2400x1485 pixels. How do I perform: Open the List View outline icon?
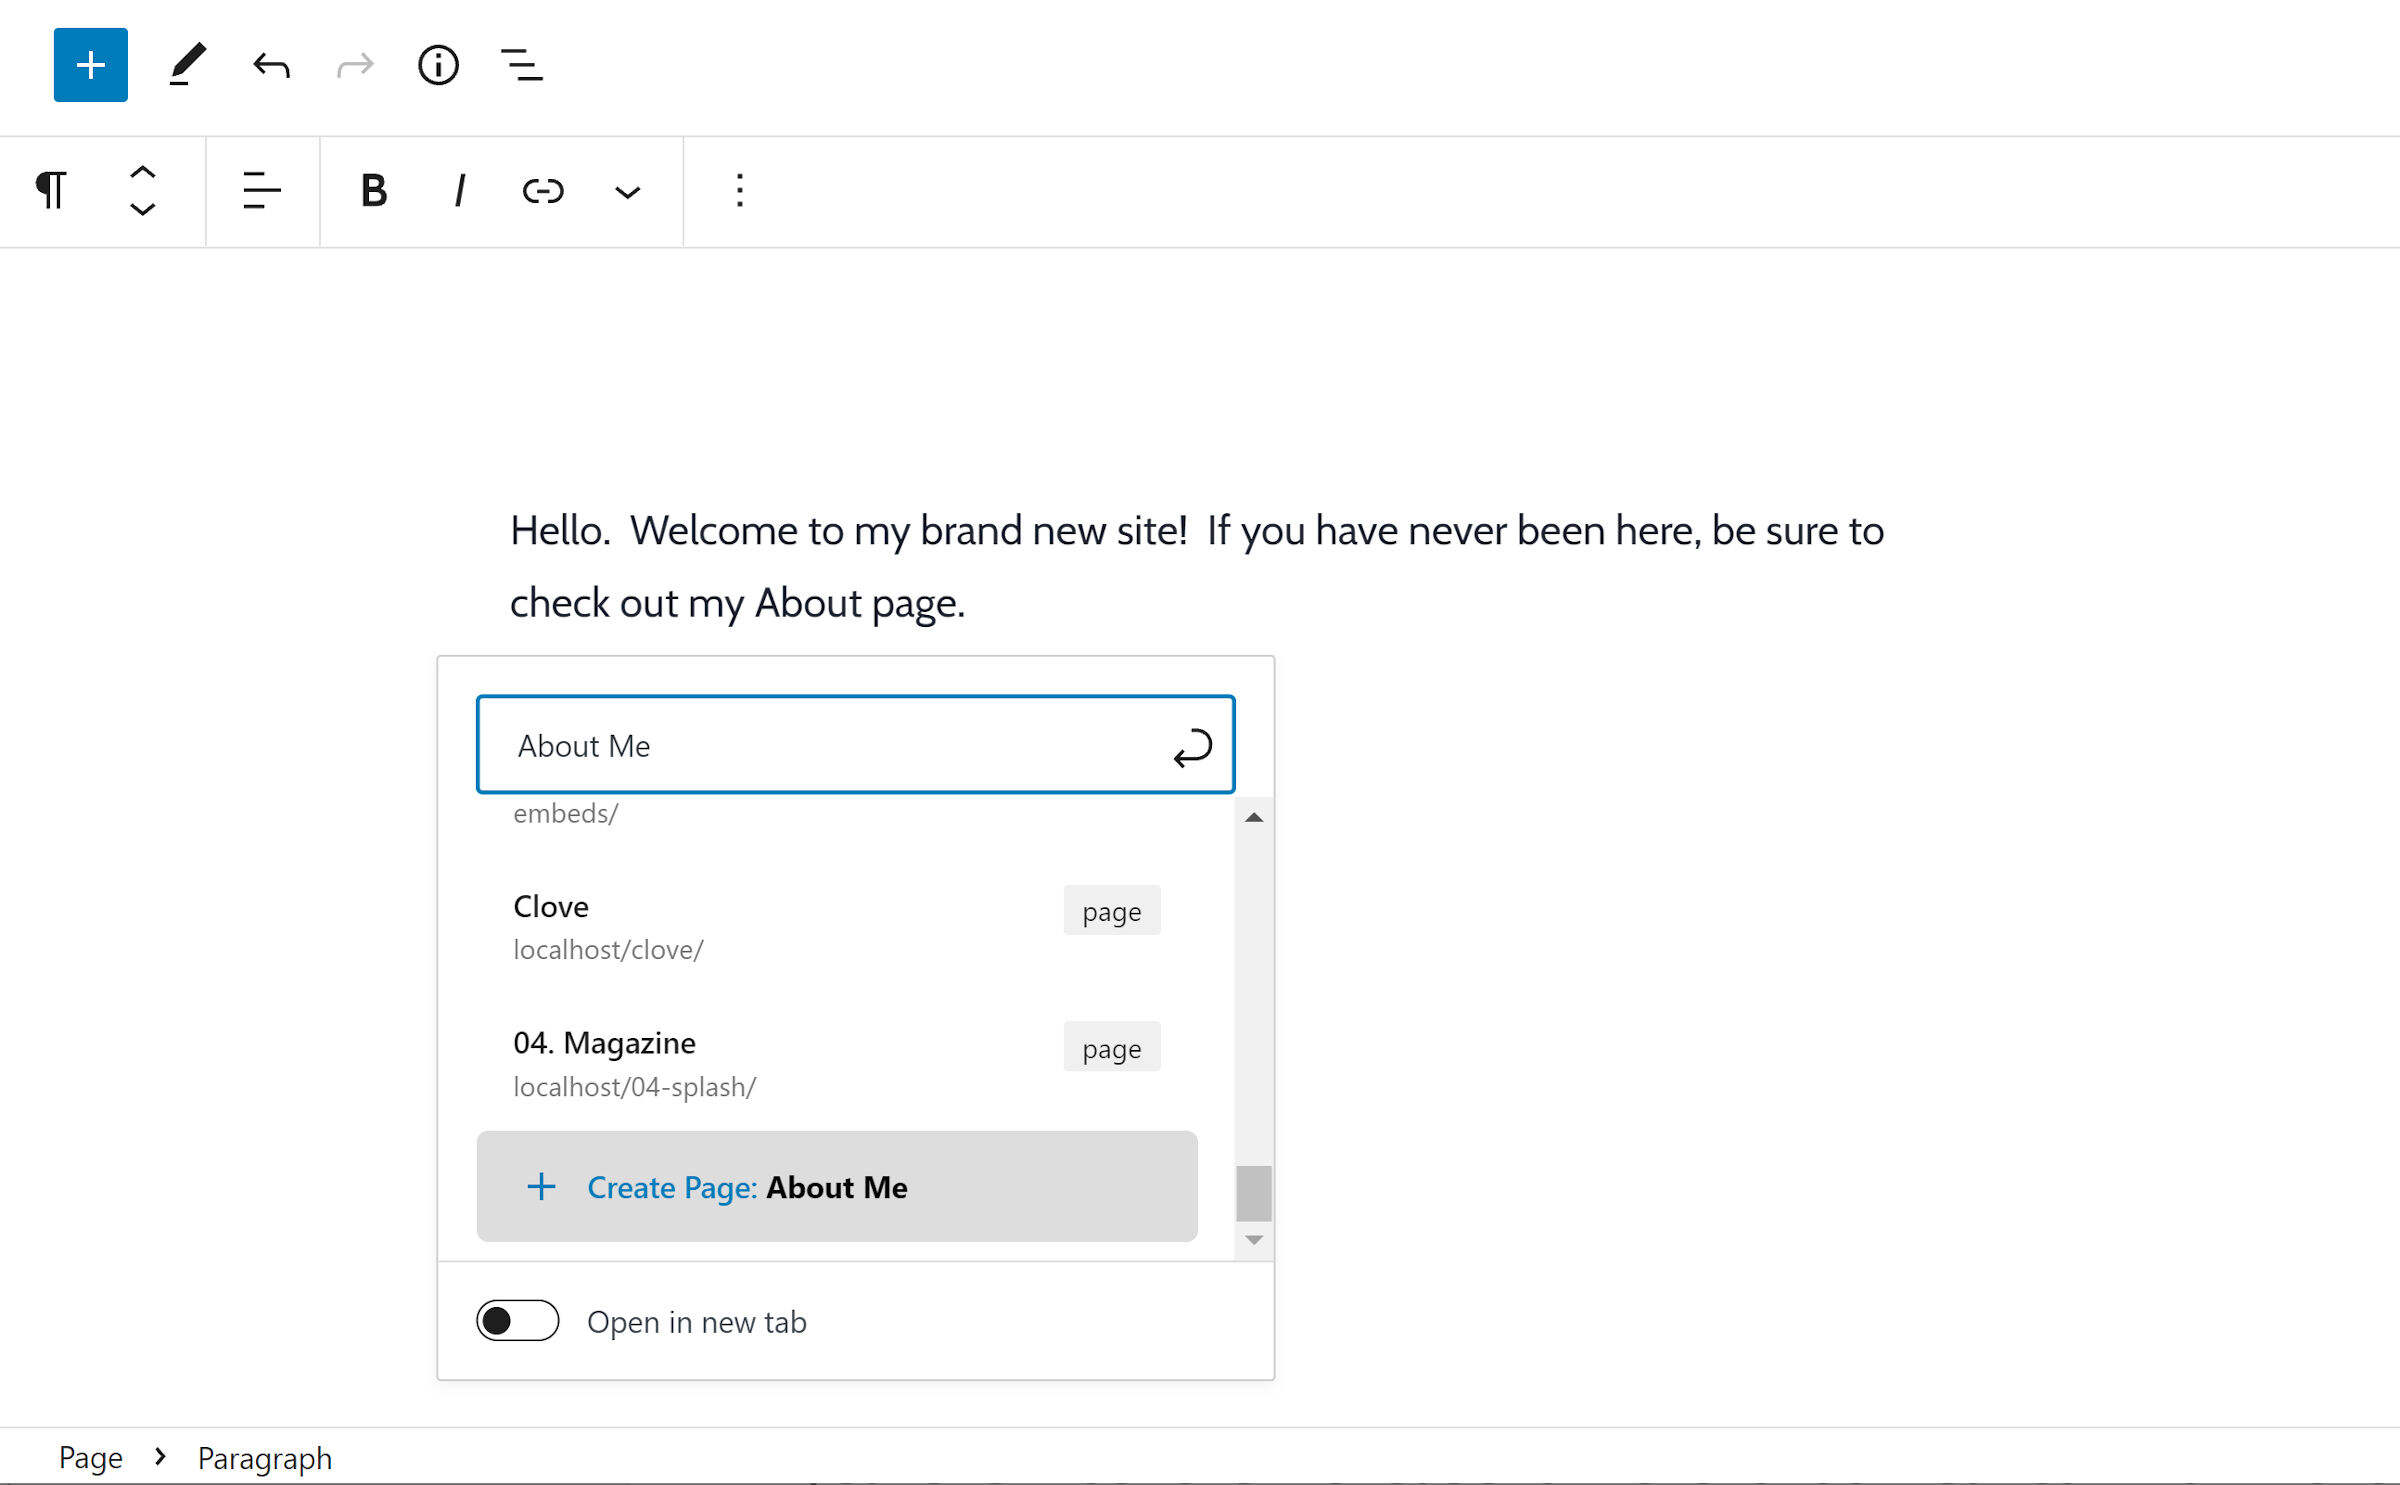pyautogui.click(x=521, y=66)
